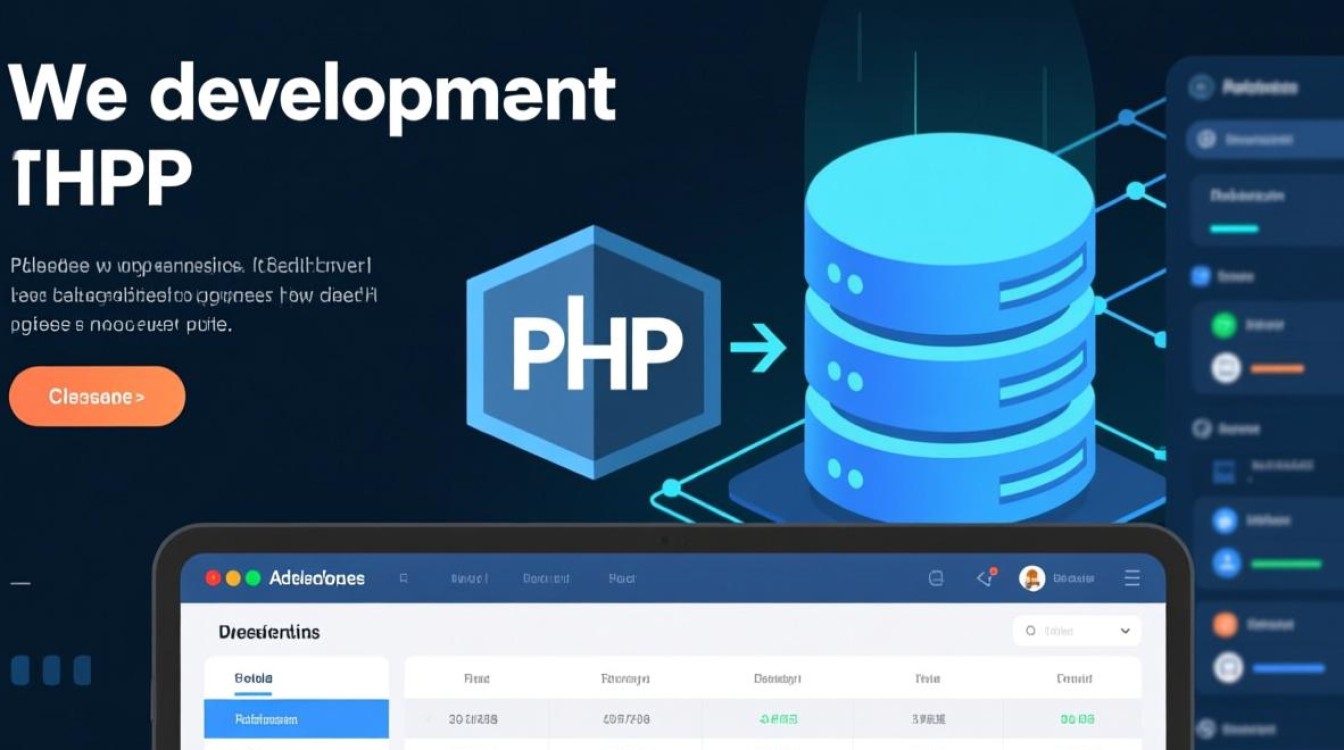Open the hamburger menu in the laptop header

[x=1132, y=578]
